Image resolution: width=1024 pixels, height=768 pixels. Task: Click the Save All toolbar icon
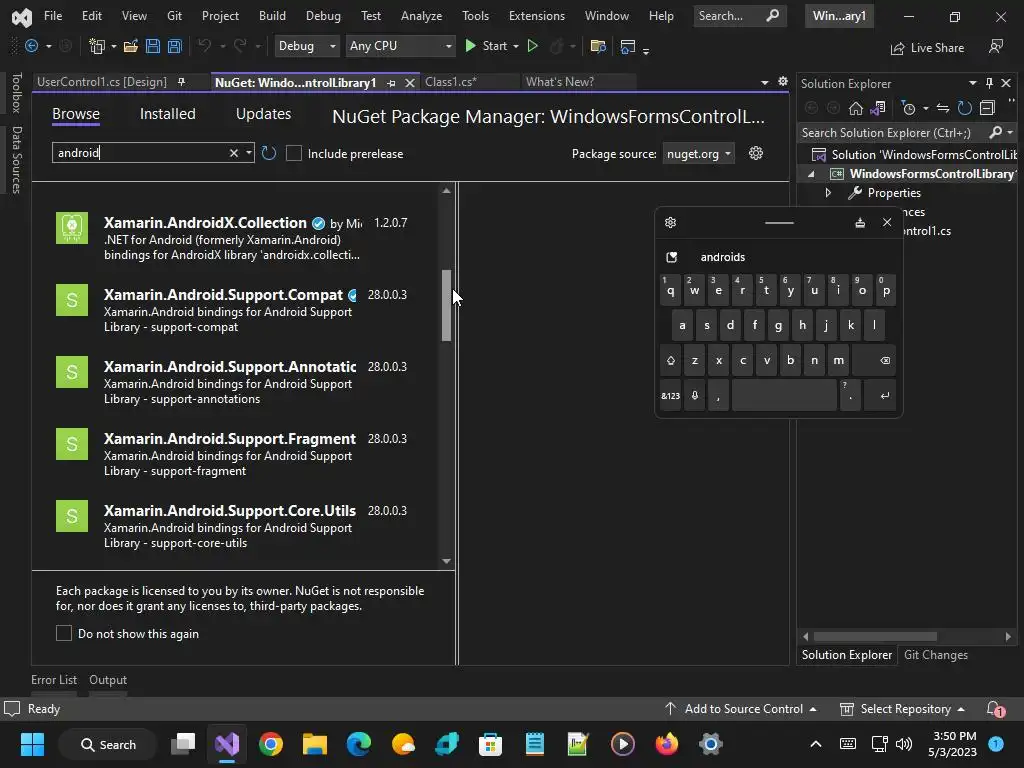click(174, 46)
